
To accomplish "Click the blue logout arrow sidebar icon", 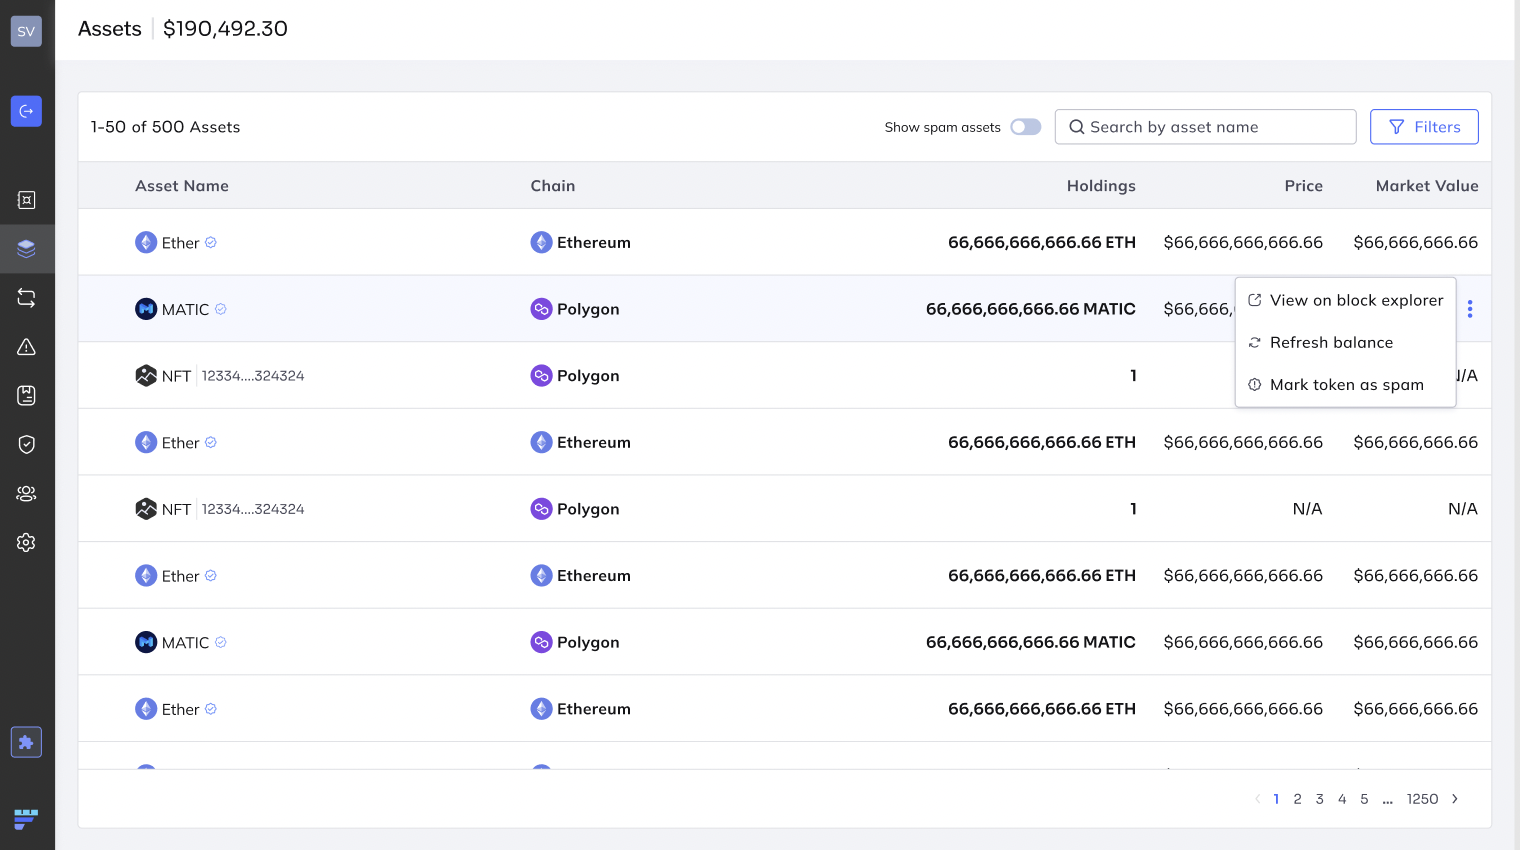I will pos(26,111).
